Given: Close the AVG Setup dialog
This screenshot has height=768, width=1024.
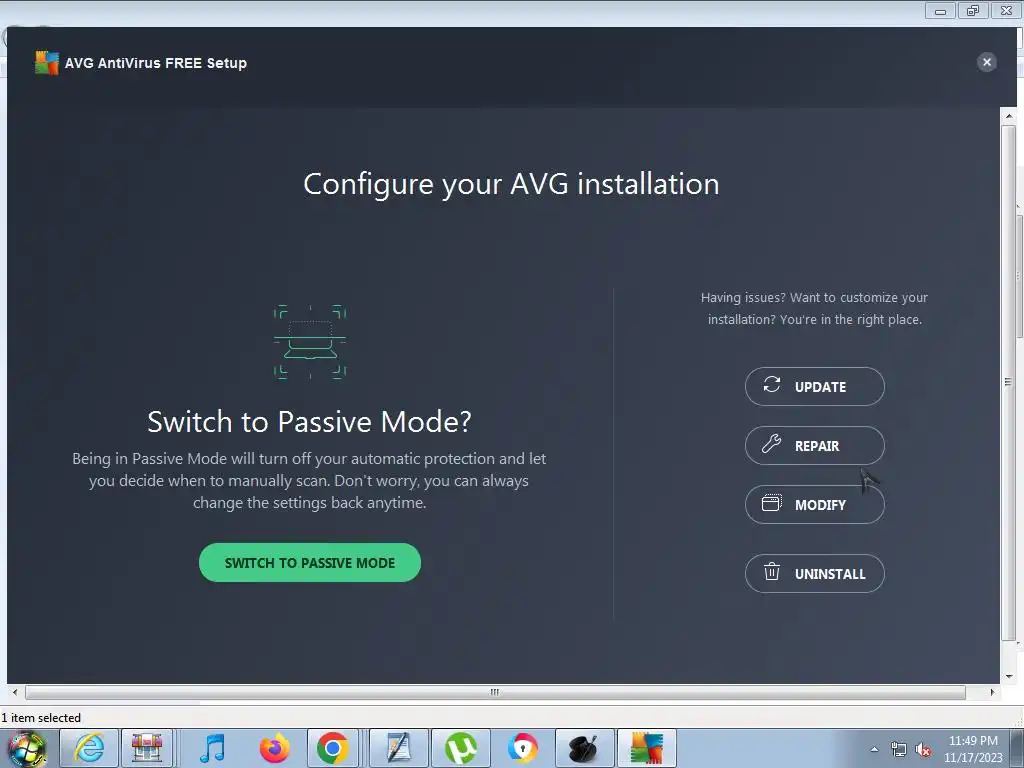Looking at the screenshot, I should (x=986, y=62).
